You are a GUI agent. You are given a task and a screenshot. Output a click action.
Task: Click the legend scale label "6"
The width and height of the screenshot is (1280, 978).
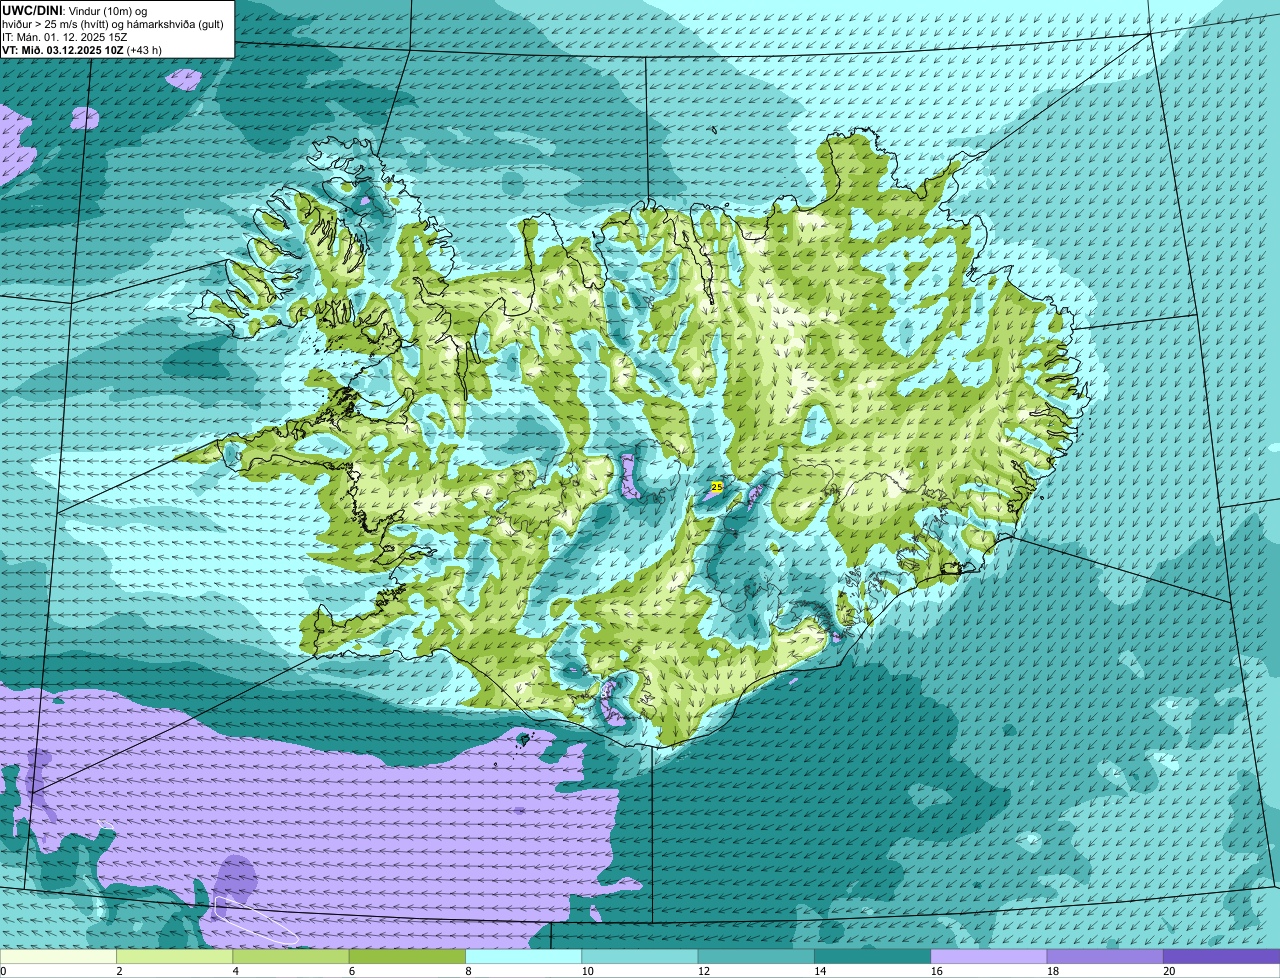click(x=352, y=971)
